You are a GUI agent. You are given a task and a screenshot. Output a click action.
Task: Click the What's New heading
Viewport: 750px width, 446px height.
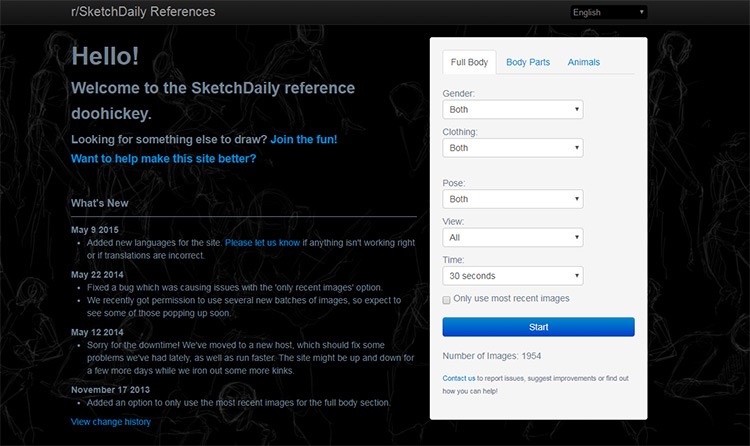coord(99,203)
